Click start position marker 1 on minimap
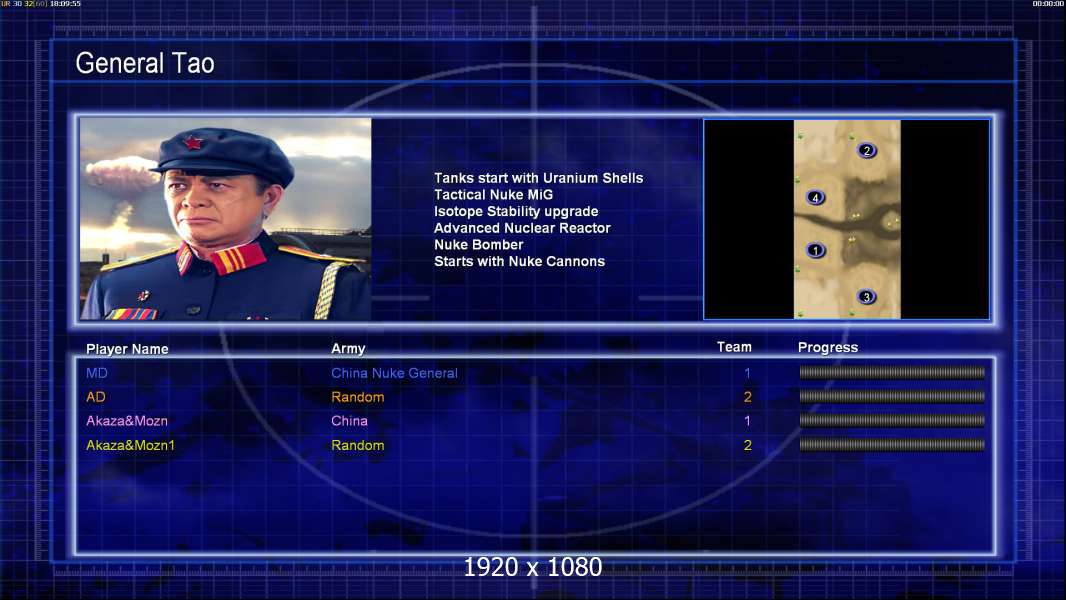Image resolution: width=1066 pixels, height=600 pixels. pyautogui.click(x=816, y=250)
